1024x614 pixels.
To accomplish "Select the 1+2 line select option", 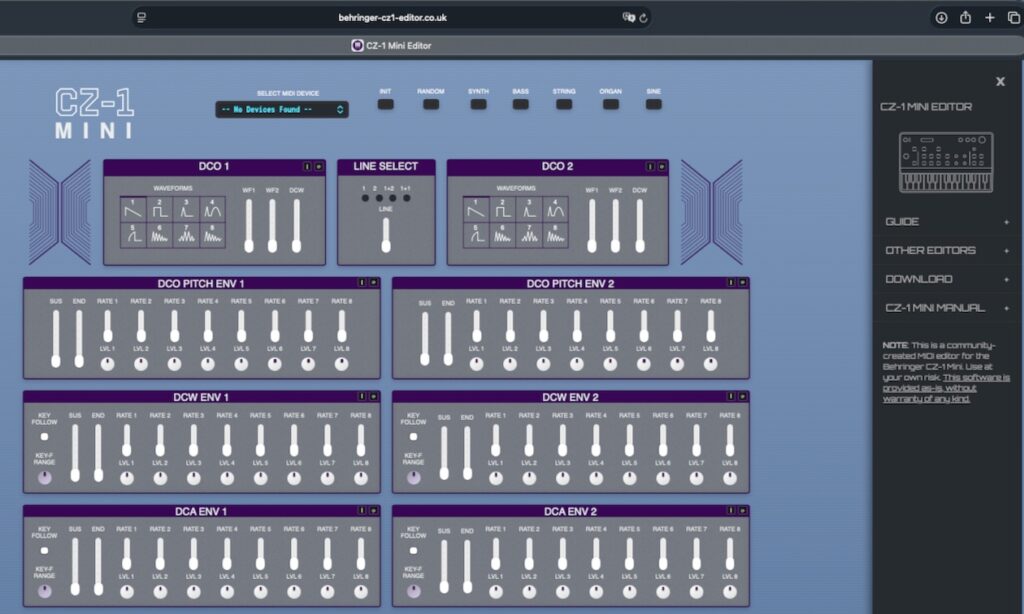I will click(x=391, y=197).
